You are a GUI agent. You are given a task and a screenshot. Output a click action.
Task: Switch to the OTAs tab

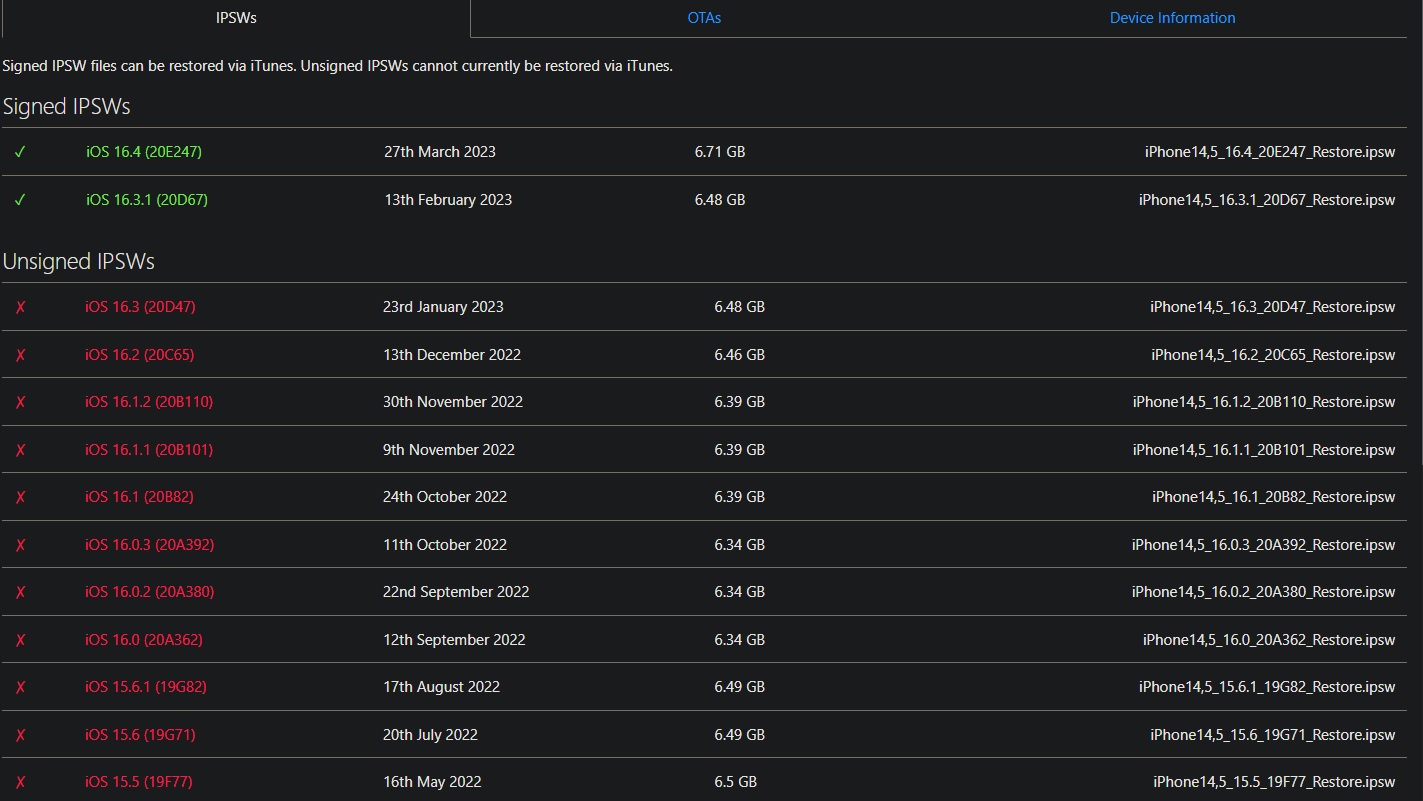coord(704,18)
